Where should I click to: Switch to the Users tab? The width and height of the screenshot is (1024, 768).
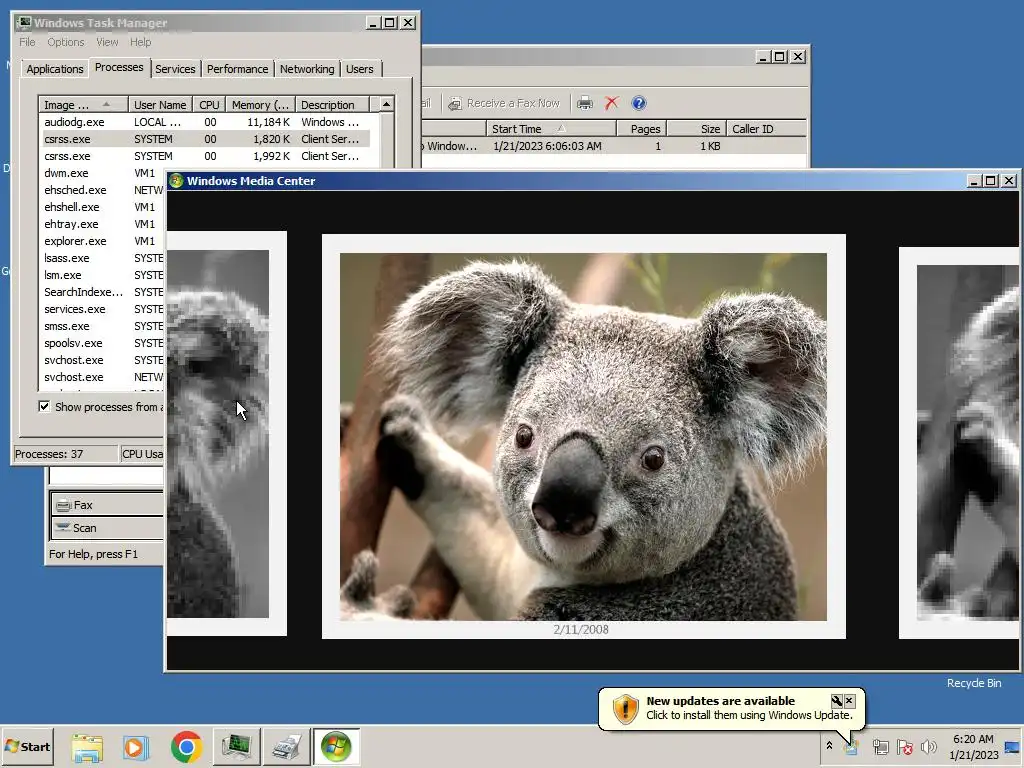coord(360,69)
